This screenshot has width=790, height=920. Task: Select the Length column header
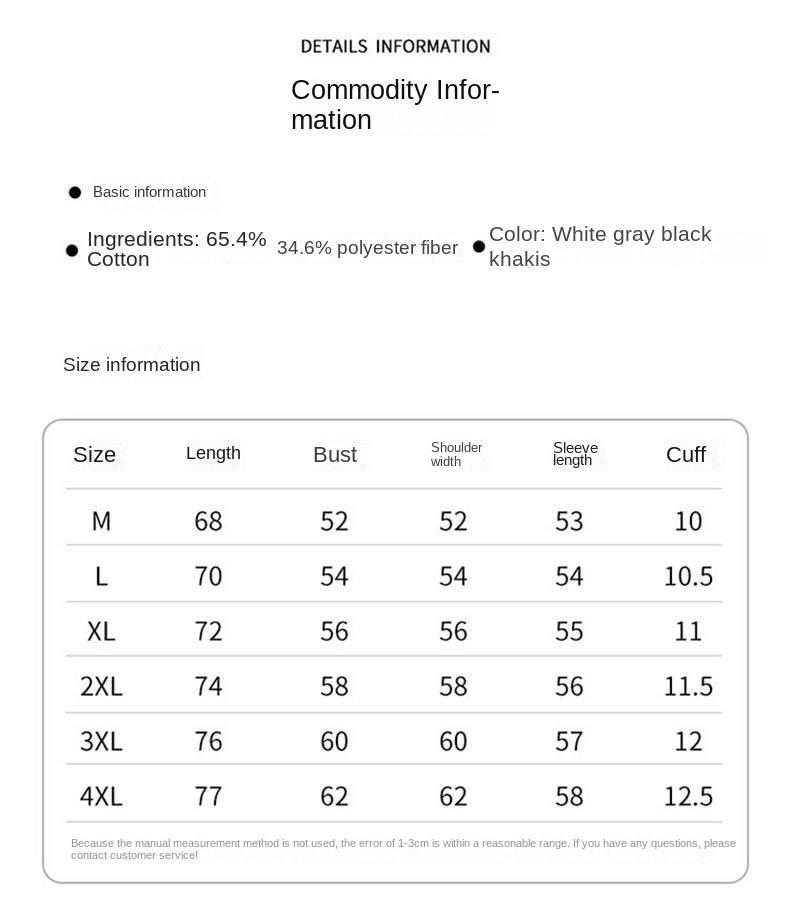tap(213, 453)
